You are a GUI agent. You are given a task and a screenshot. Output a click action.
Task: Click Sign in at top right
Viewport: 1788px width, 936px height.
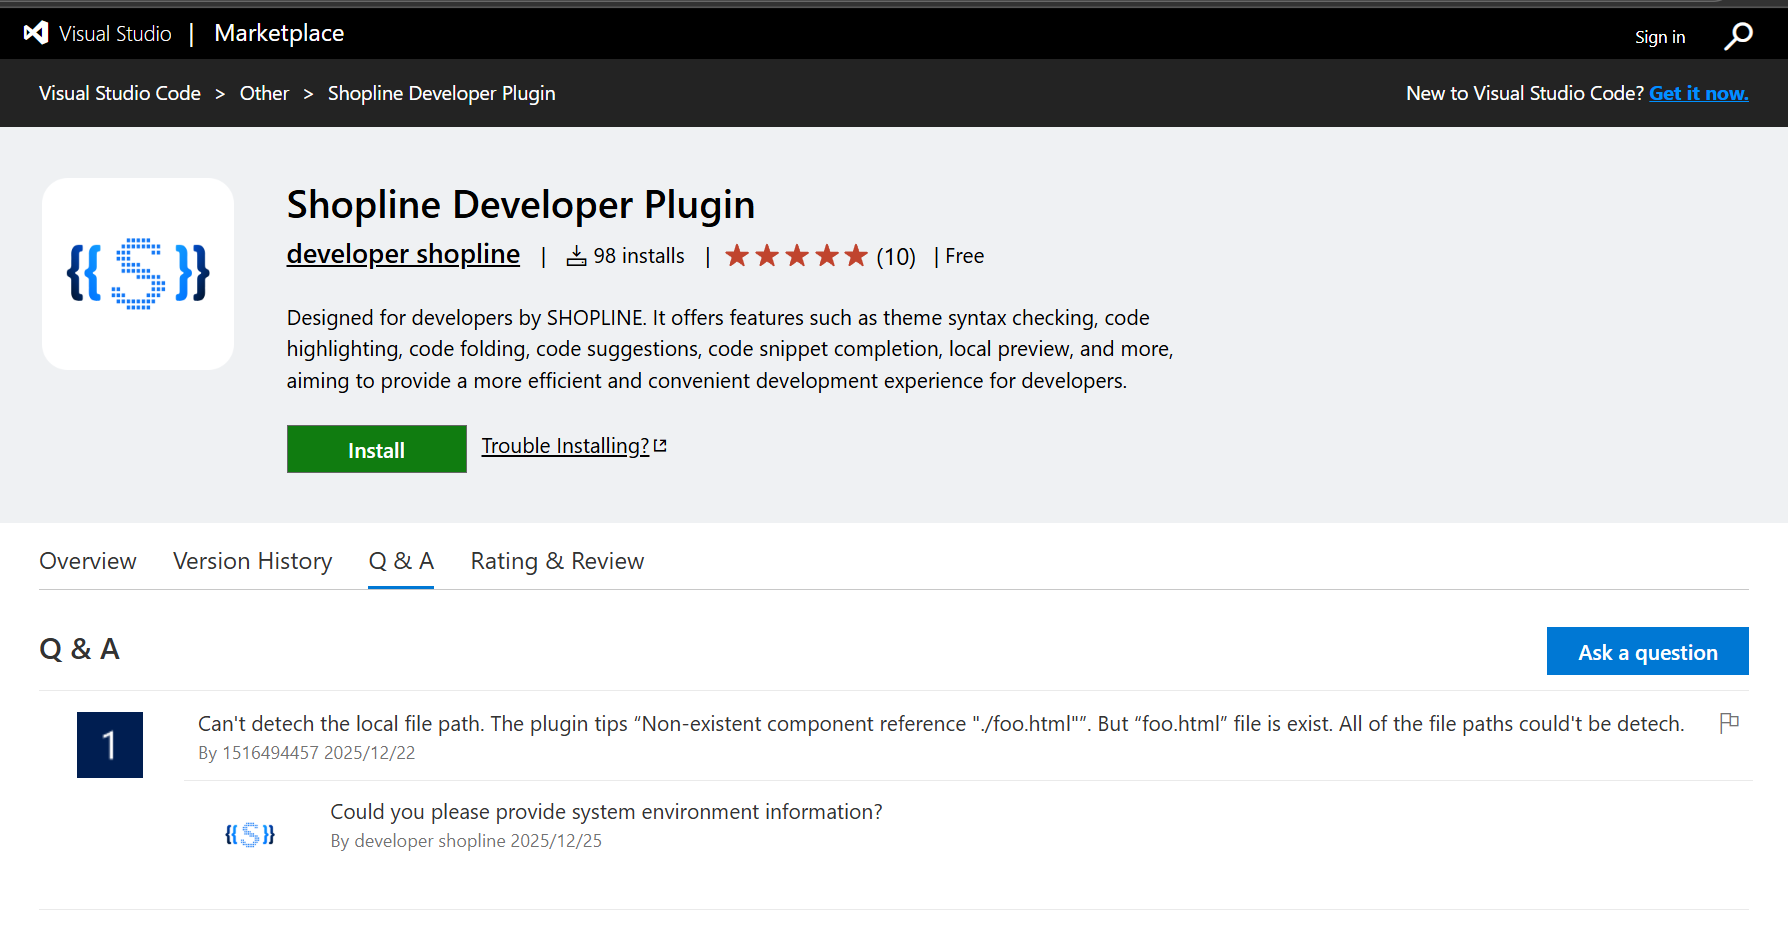[x=1659, y=37]
